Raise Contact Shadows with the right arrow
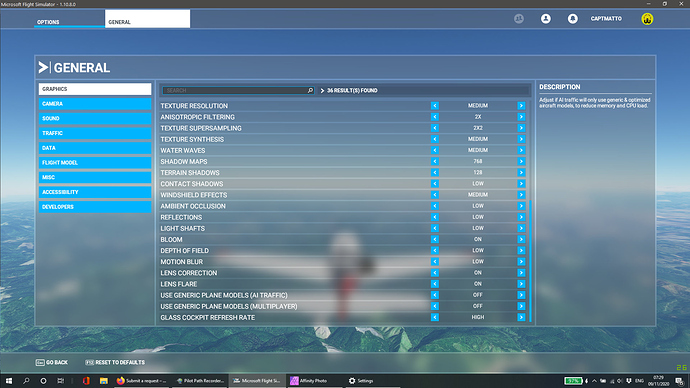Screen dimensions: 690x388 521,183
